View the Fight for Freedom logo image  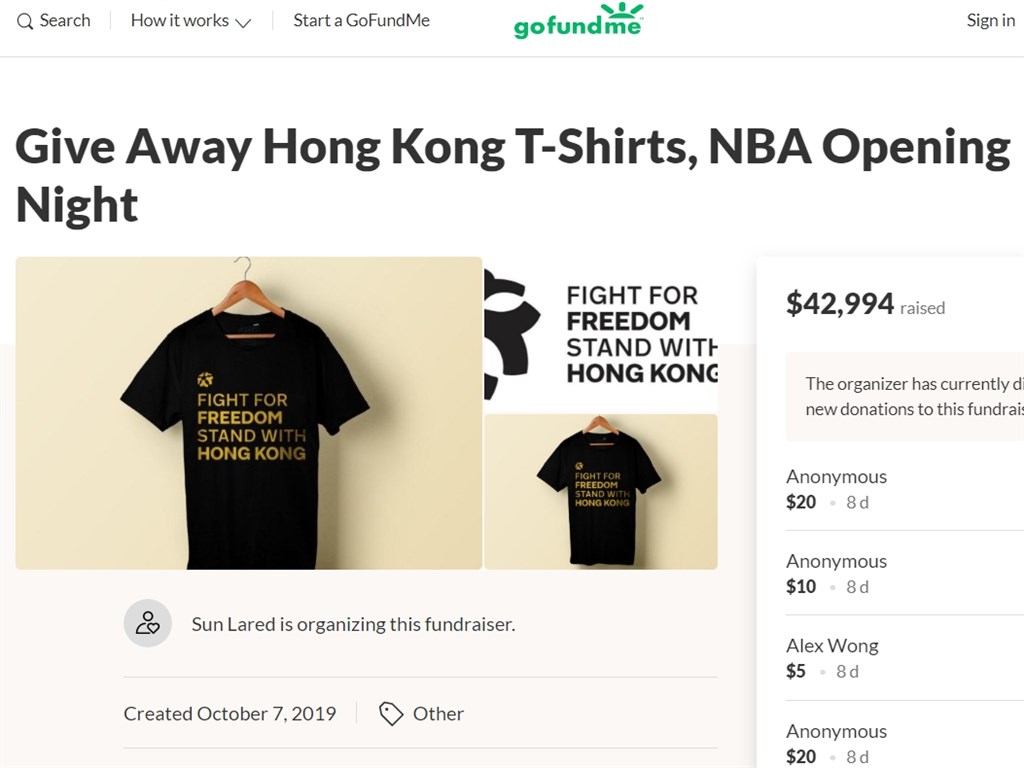[x=601, y=334]
